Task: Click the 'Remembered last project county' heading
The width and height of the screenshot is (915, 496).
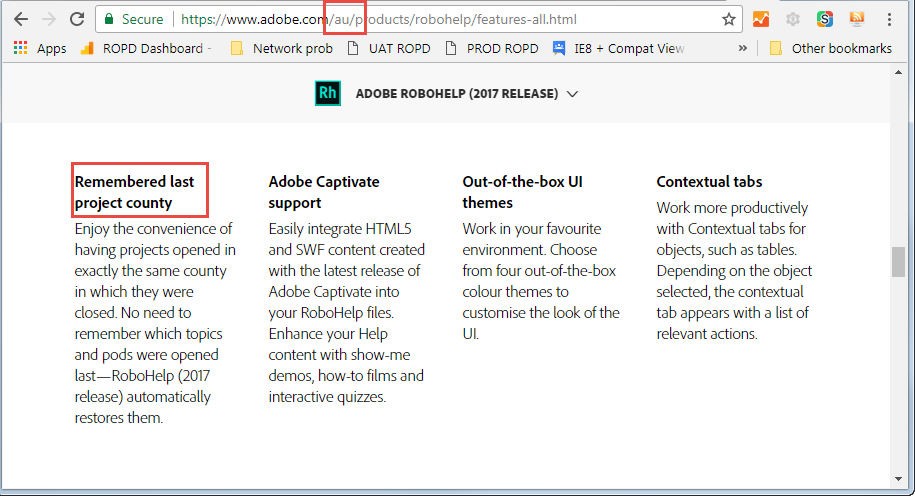Action: (x=134, y=192)
